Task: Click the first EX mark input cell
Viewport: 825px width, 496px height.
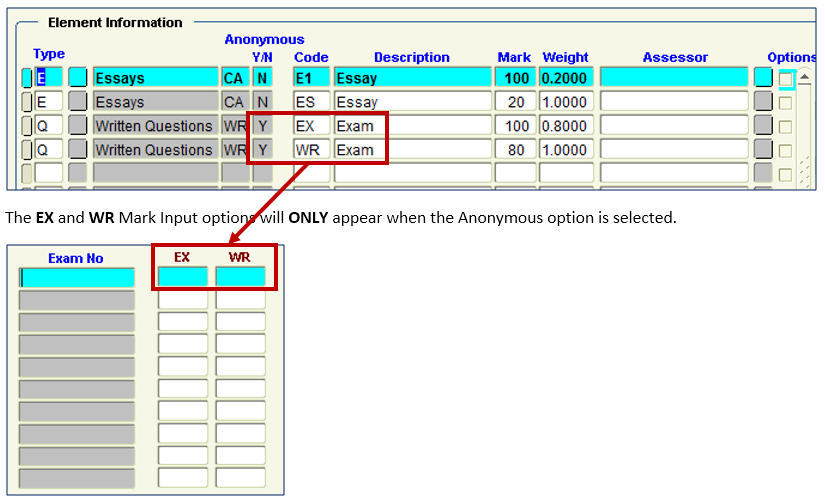Action: (x=182, y=277)
